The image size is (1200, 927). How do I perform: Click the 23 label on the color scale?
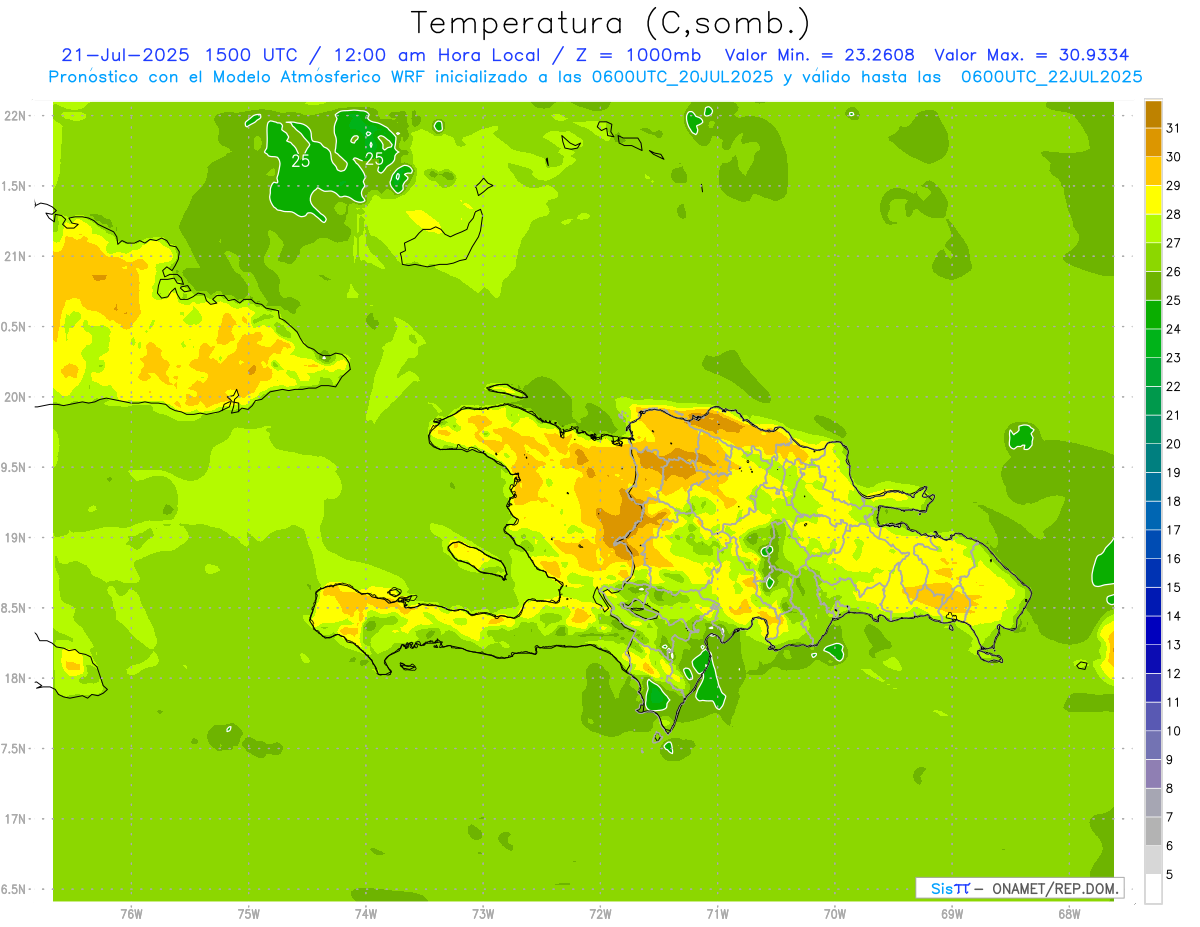pyautogui.click(x=1173, y=357)
